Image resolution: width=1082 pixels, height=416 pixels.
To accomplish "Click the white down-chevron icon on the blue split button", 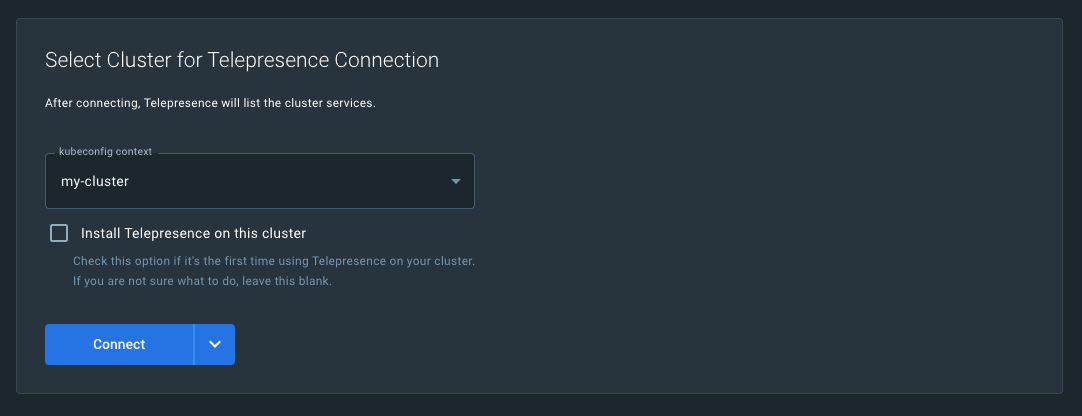I will pyautogui.click(x=215, y=344).
